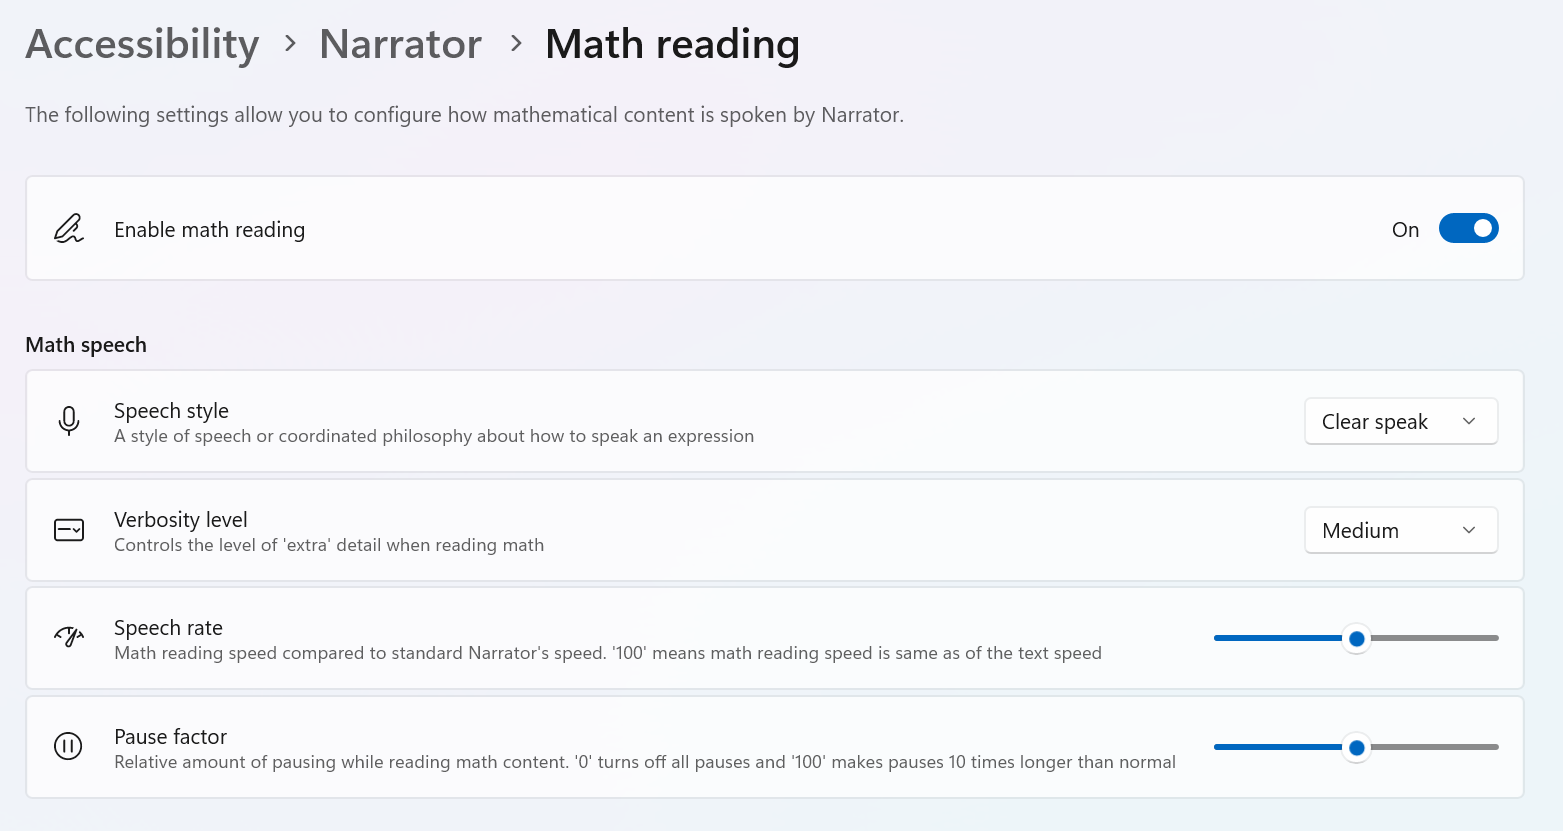Click the Pause factor slider thumb
The image size is (1563, 831).
(x=1356, y=747)
